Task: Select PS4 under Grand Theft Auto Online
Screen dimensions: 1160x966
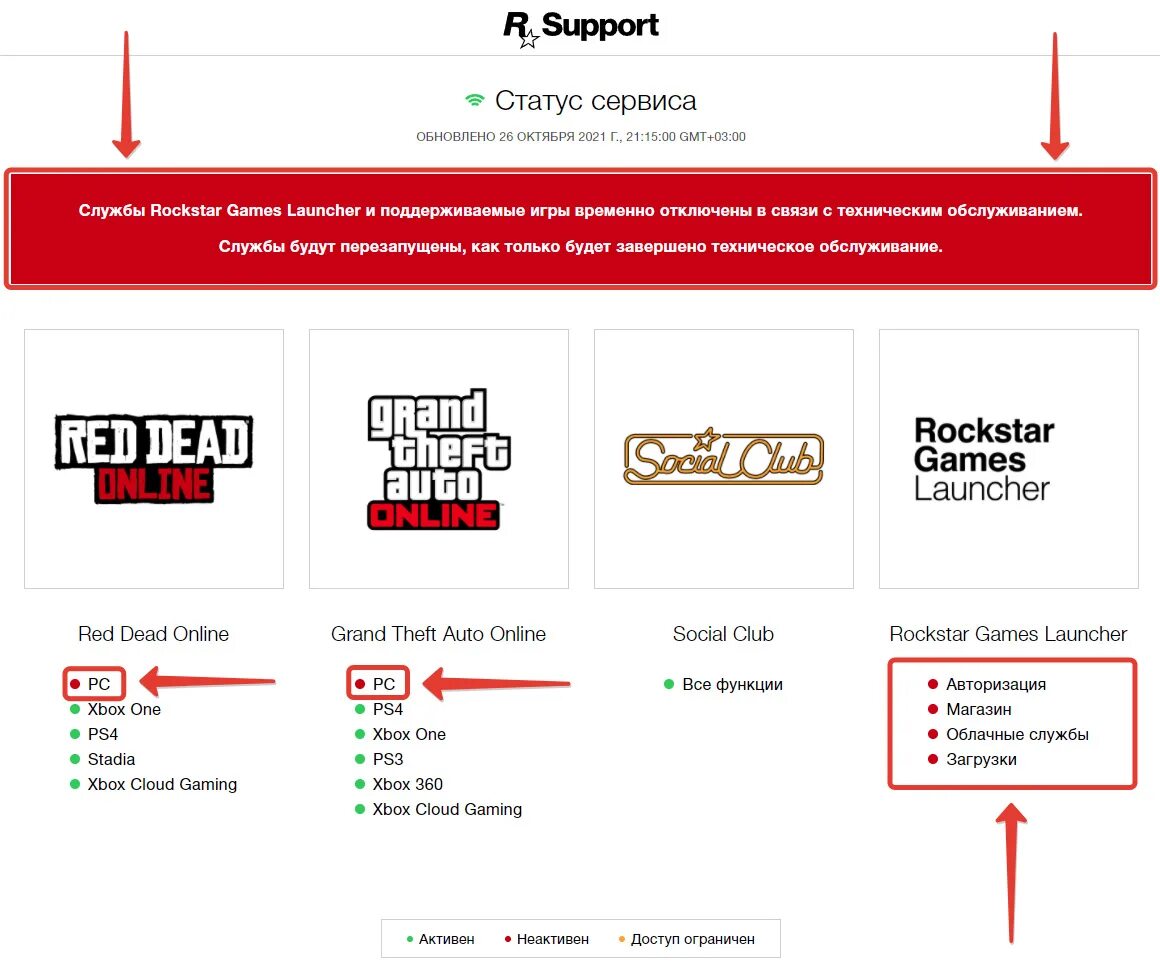Action: (x=388, y=709)
